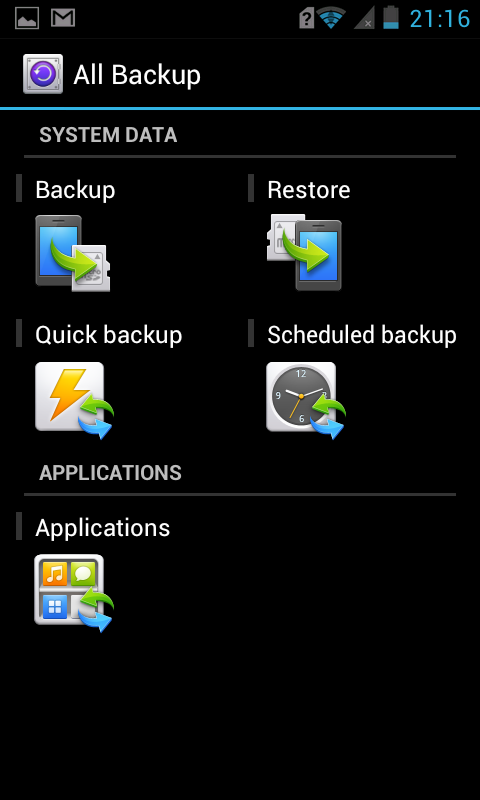
Task: Tap the Restore SD-card-to-phone icon
Action: pos(304,252)
